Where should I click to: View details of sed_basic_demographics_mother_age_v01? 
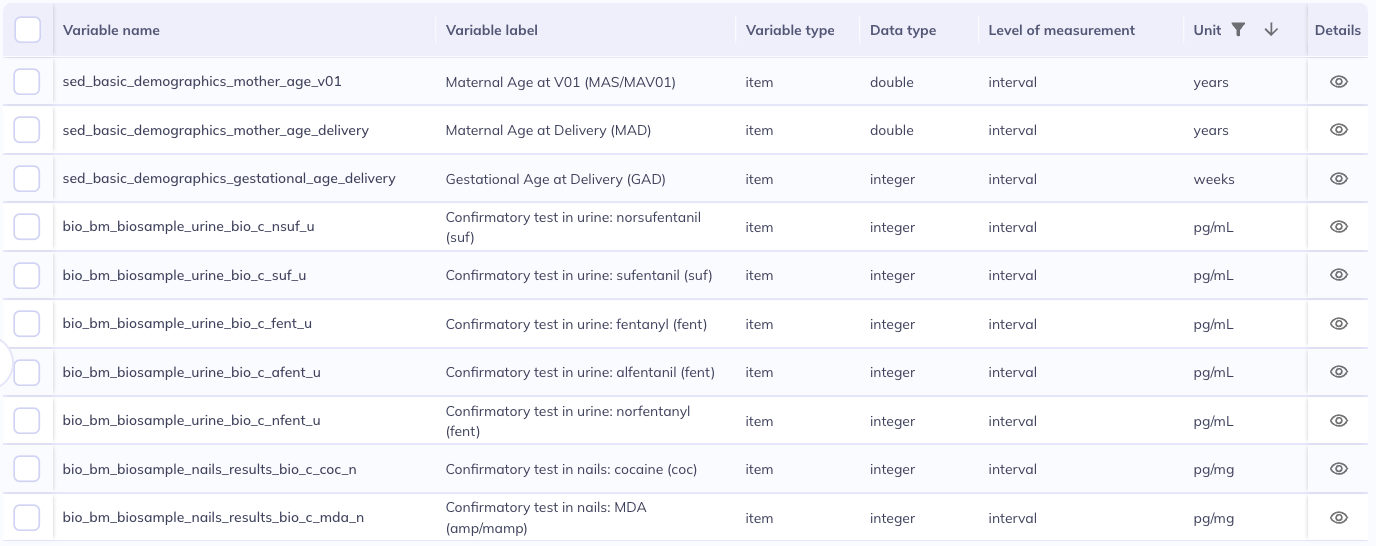tap(1339, 82)
